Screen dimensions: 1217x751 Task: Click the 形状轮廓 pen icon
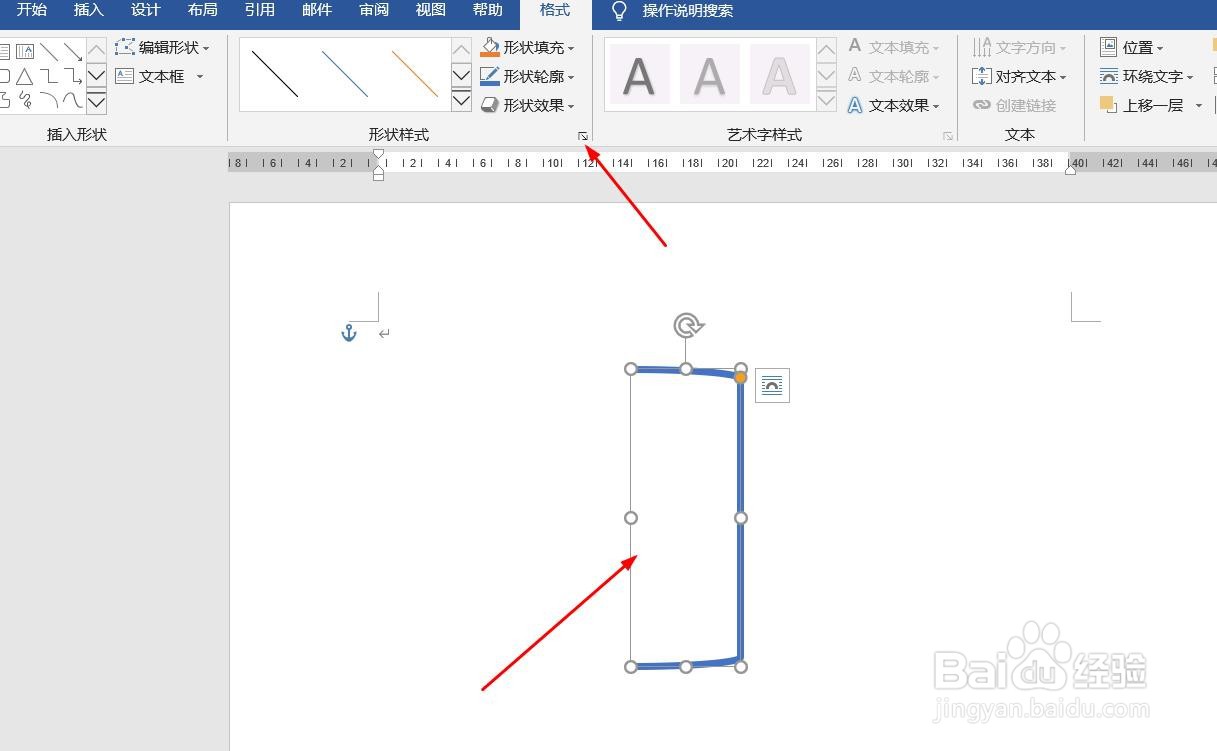(x=490, y=76)
